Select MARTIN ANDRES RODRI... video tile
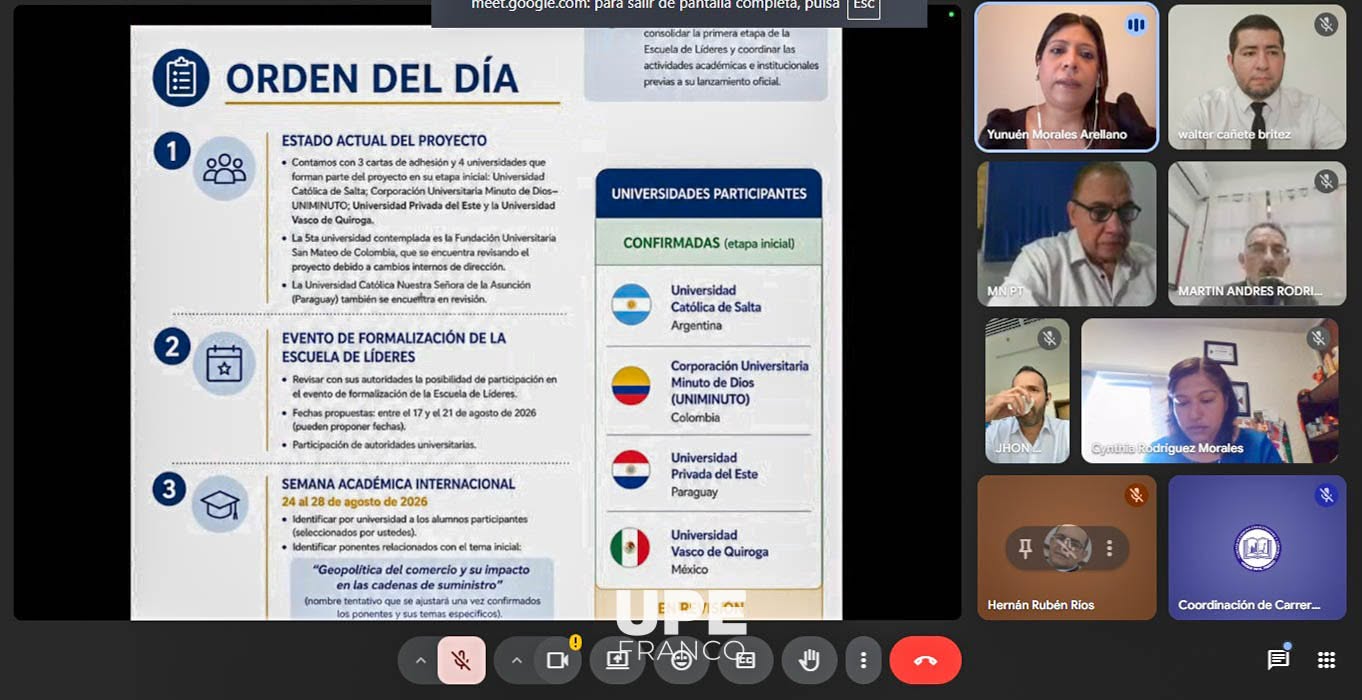This screenshot has height=700, width=1362. pos(1257,234)
